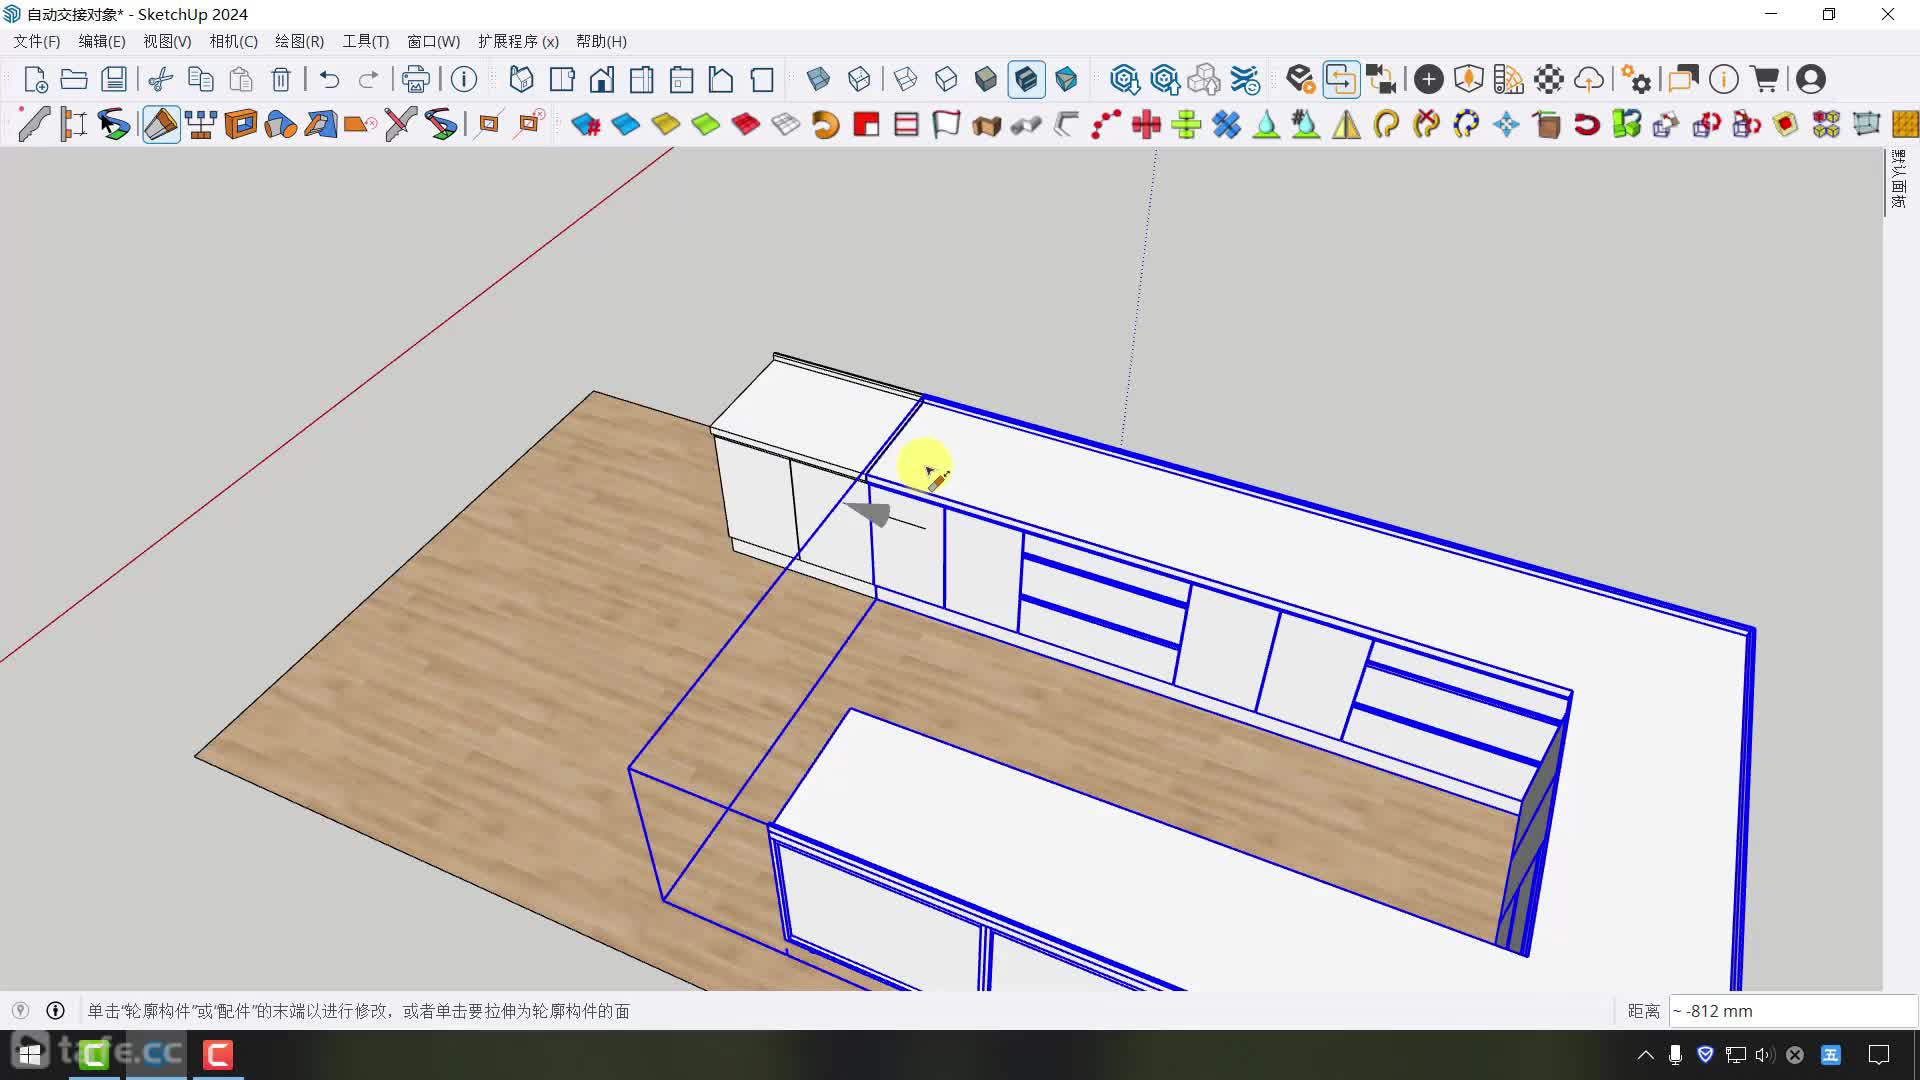
Task: Open Model Info with the toolbar info icon
Action: coord(464,79)
